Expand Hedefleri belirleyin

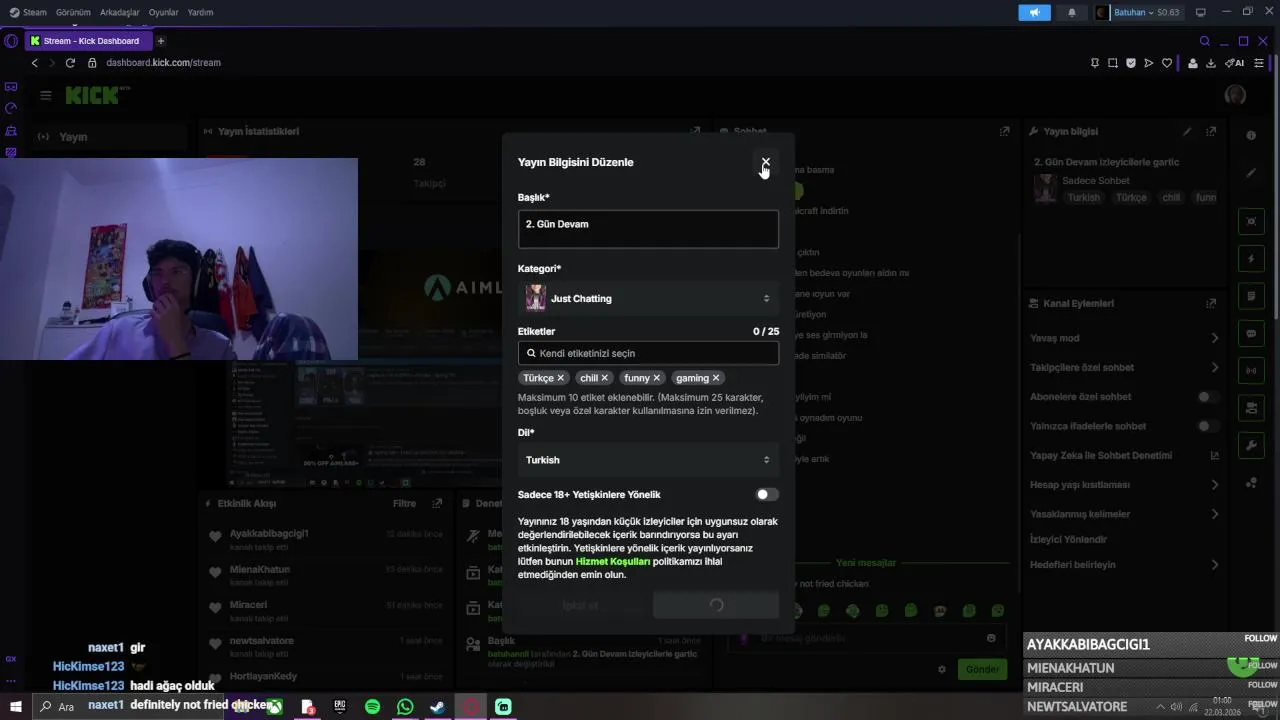(x=1124, y=565)
